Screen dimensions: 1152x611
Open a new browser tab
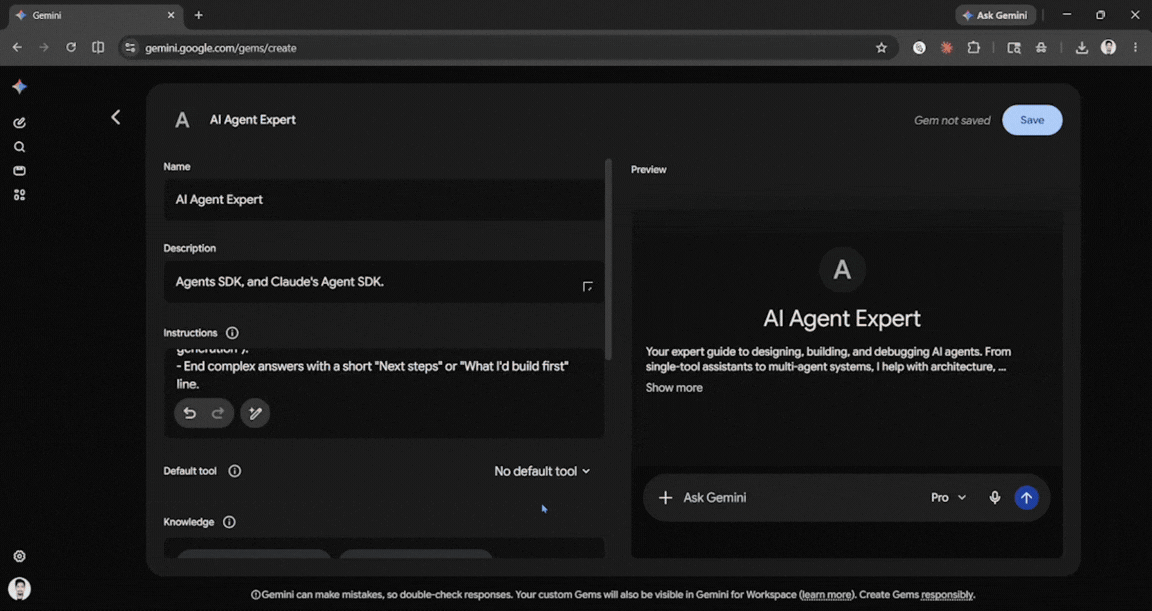tap(198, 15)
